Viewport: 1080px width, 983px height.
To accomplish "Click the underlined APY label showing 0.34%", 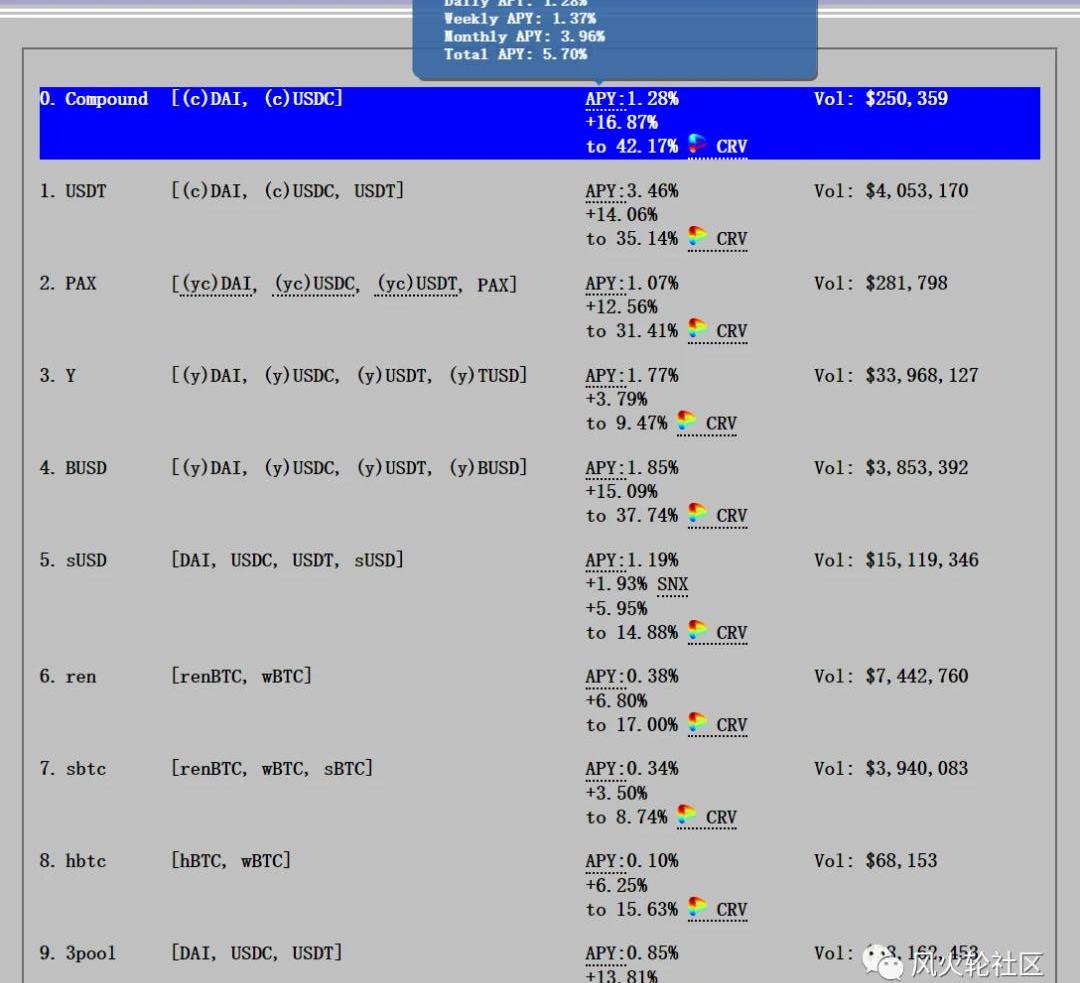I will (605, 769).
